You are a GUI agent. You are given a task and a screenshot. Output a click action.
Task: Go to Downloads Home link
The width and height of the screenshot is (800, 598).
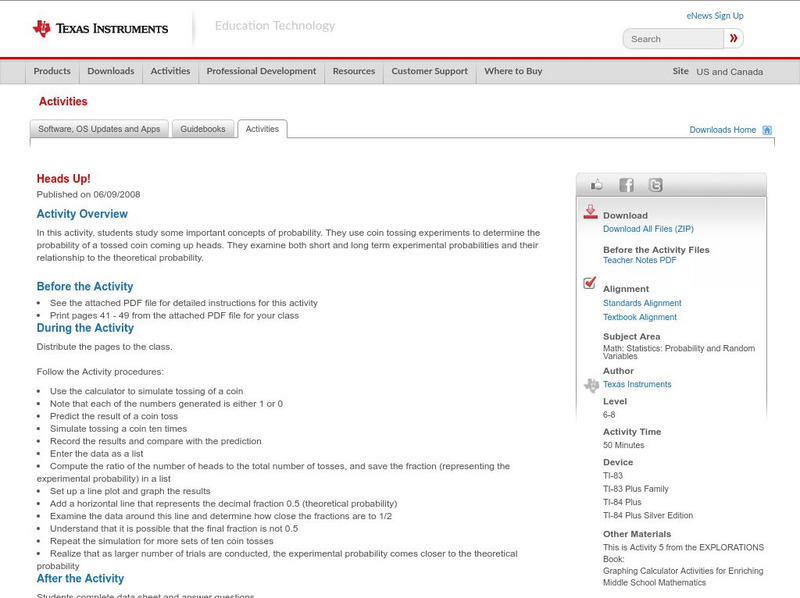722,130
